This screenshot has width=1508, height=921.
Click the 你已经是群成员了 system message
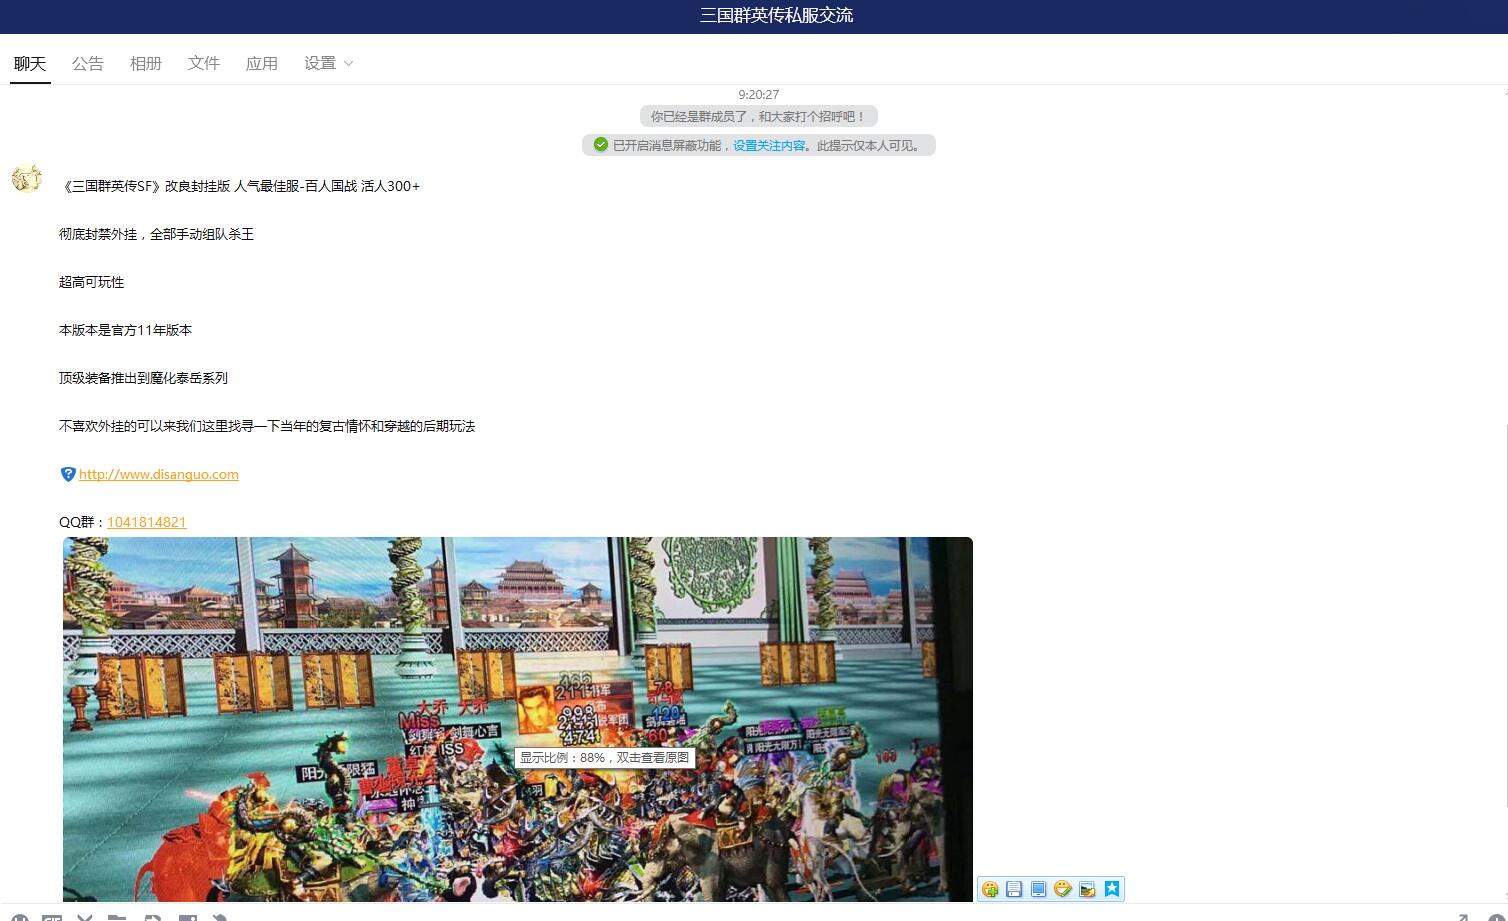pos(759,116)
